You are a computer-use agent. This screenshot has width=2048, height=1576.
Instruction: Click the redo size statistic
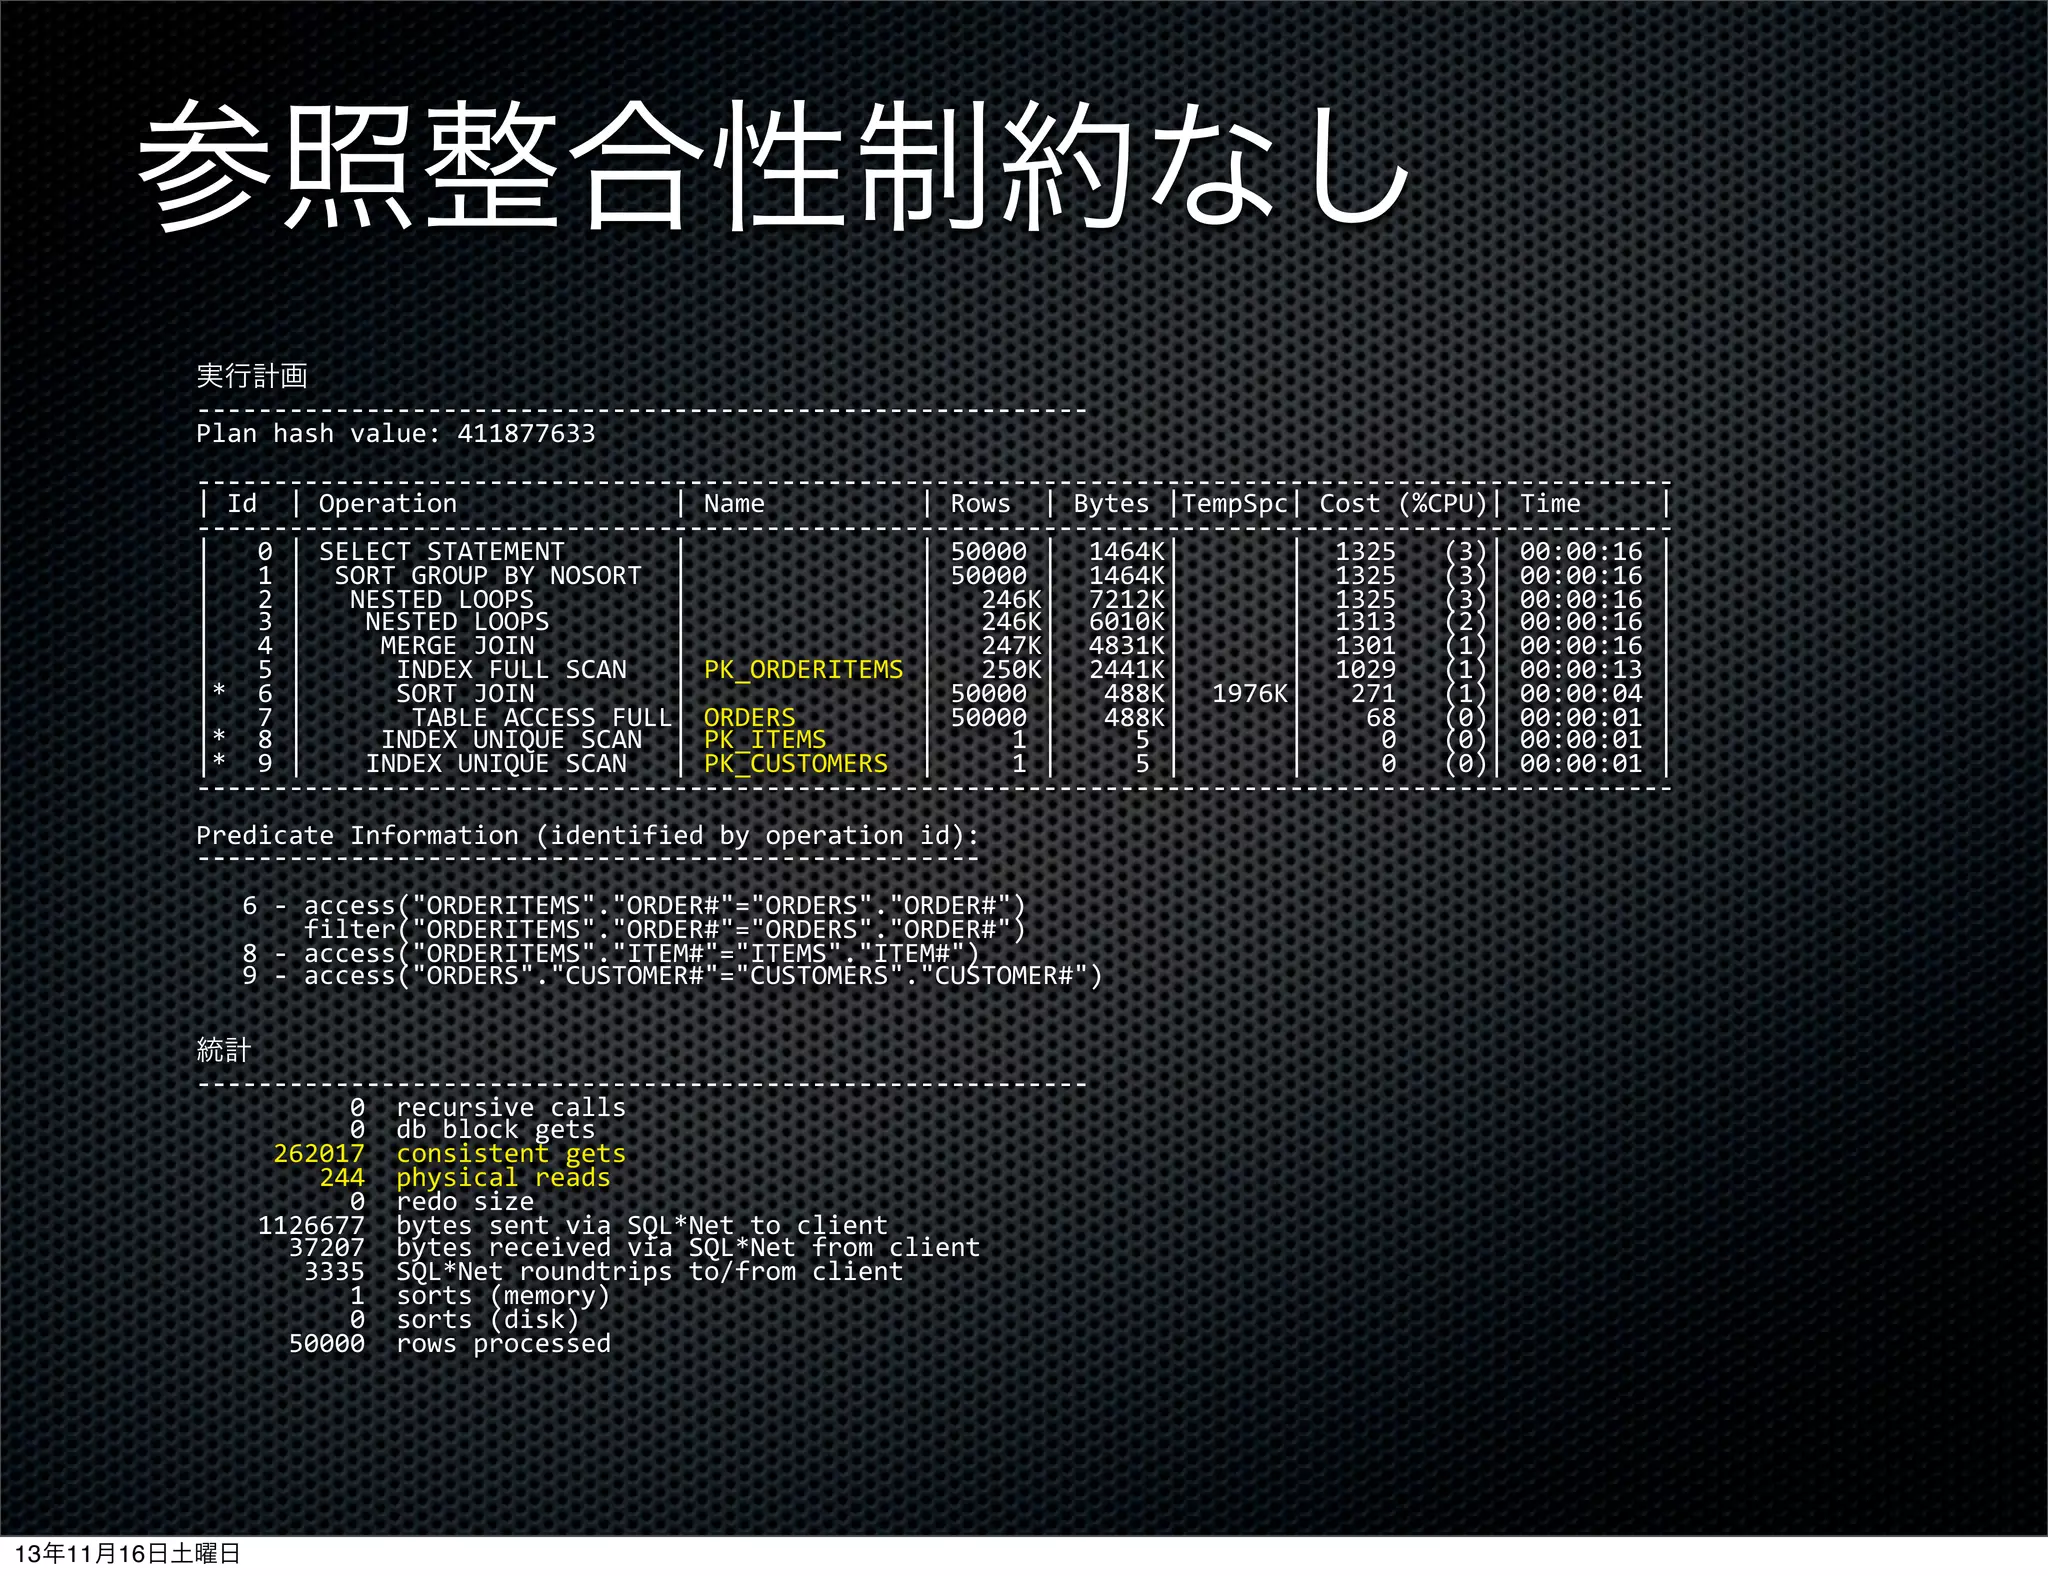point(442,1201)
